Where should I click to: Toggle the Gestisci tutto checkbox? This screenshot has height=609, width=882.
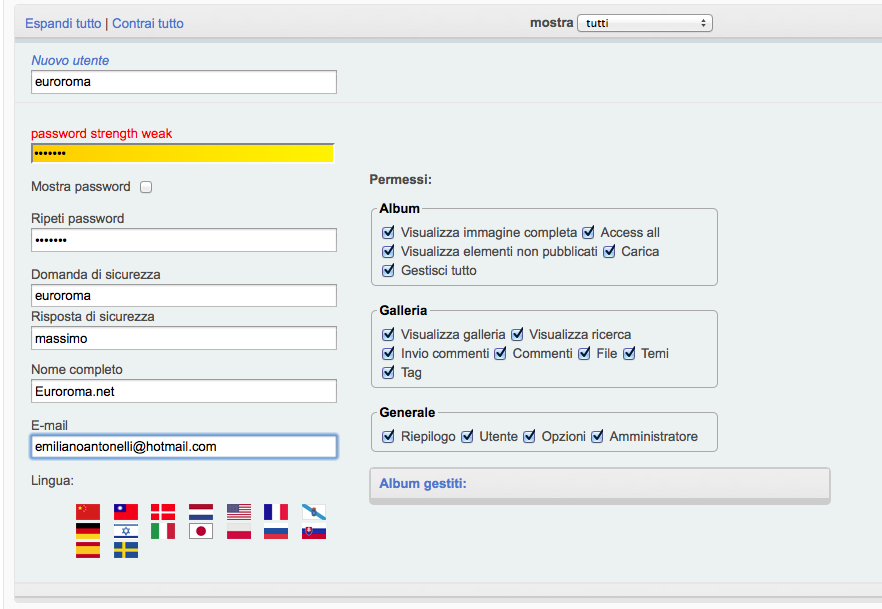(x=388, y=270)
